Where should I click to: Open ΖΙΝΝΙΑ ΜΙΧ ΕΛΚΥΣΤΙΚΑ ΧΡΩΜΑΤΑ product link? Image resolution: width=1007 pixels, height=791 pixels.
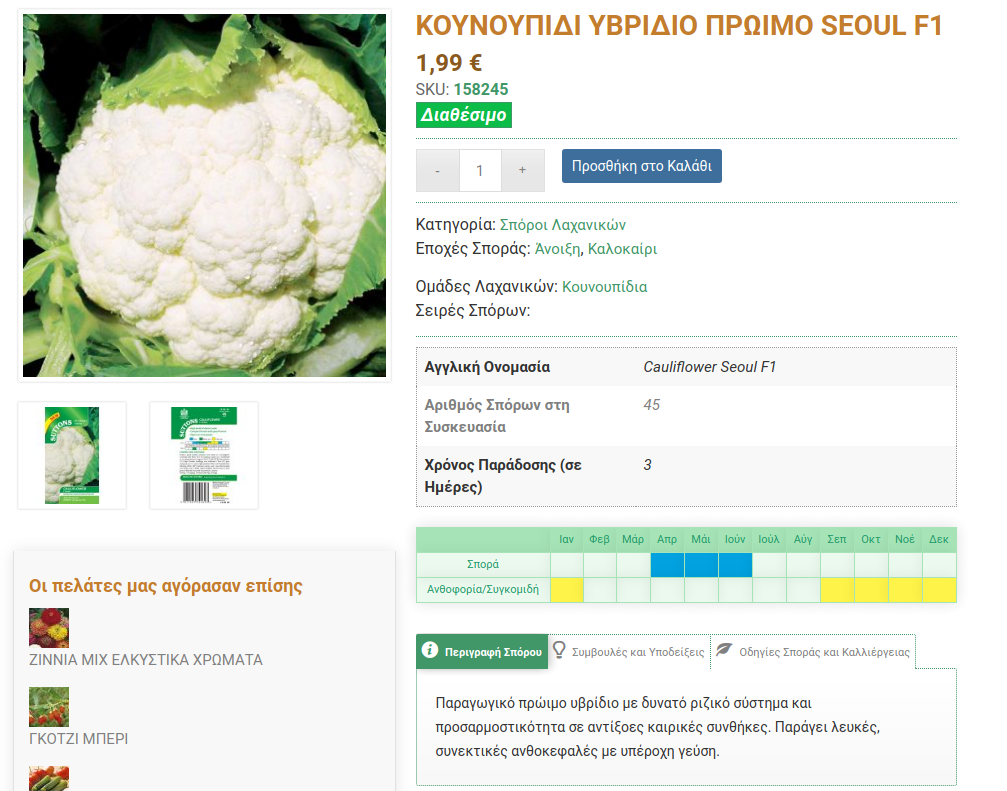coord(146,660)
